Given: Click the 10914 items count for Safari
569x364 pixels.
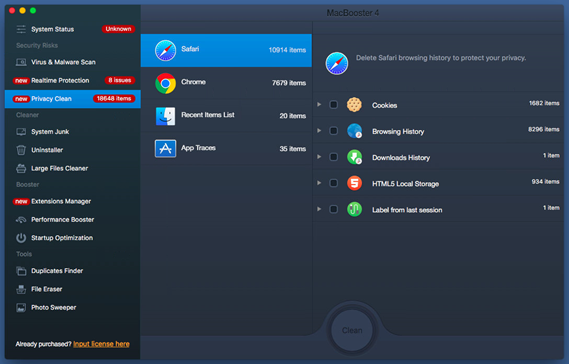Looking at the screenshot, I should pos(287,50).
